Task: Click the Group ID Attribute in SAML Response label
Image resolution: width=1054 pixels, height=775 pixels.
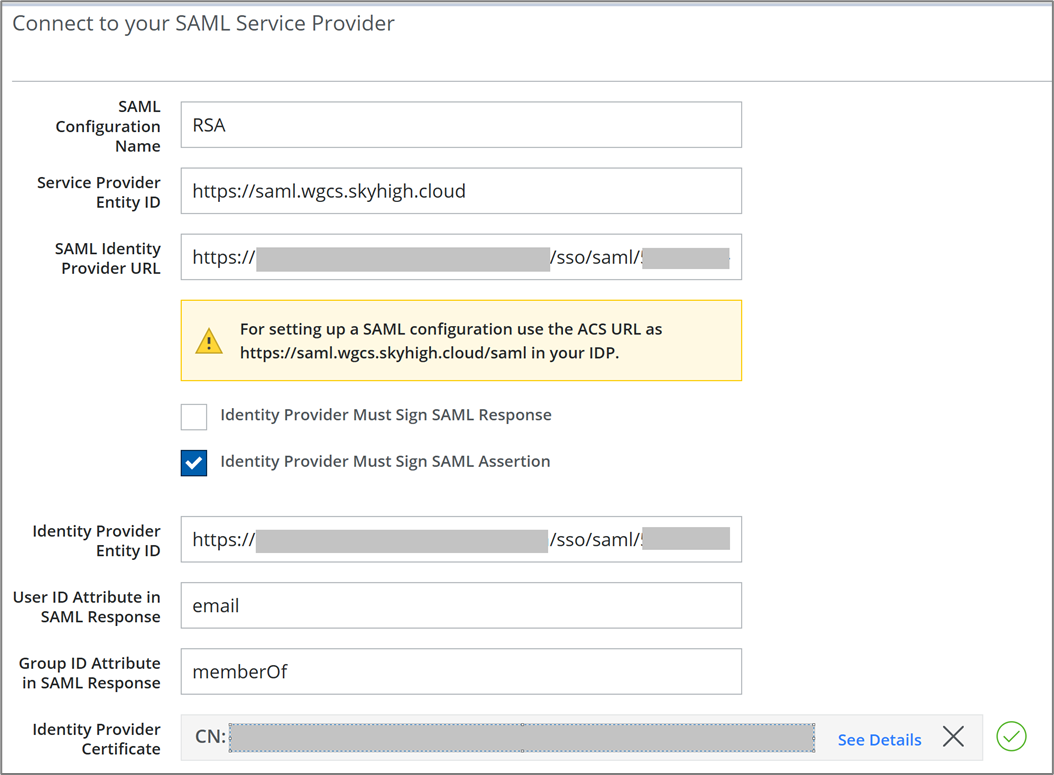Action: (x=89, y=673)
